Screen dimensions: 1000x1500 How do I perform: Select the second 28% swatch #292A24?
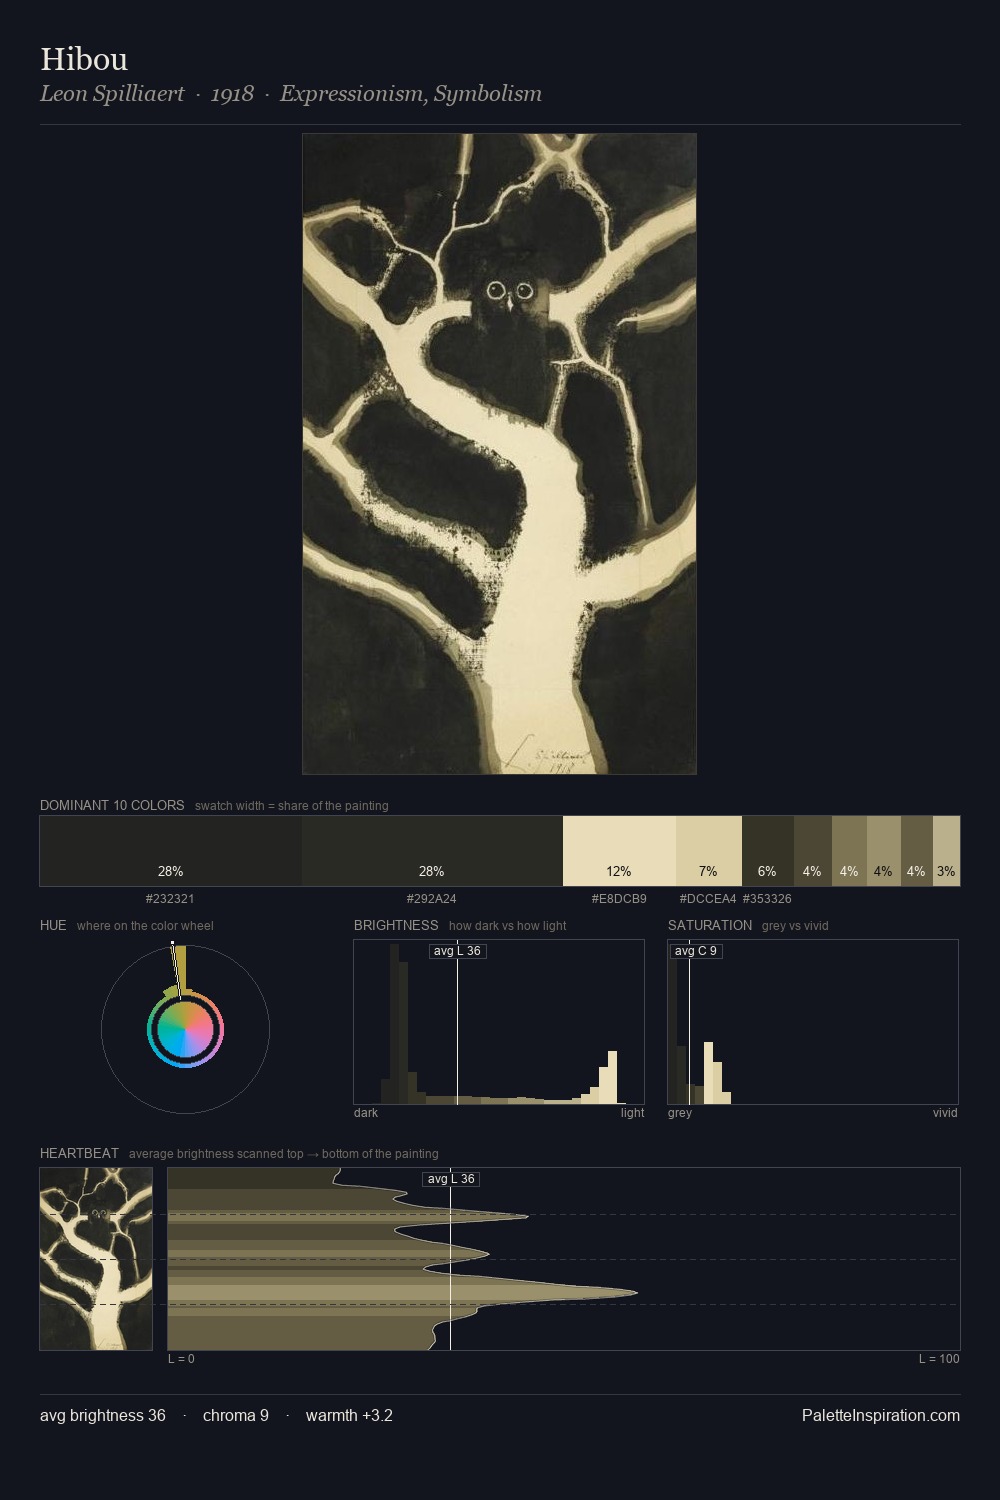tap(432, 851)
